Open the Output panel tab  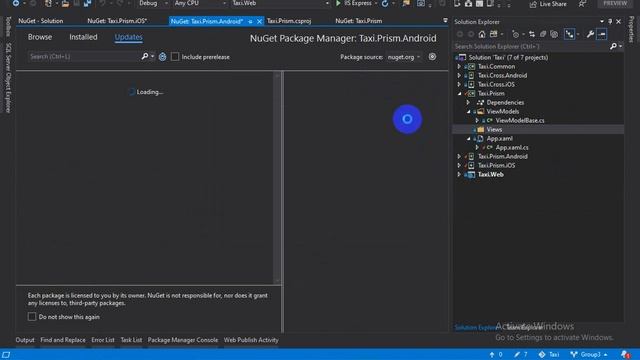(25, 340)
